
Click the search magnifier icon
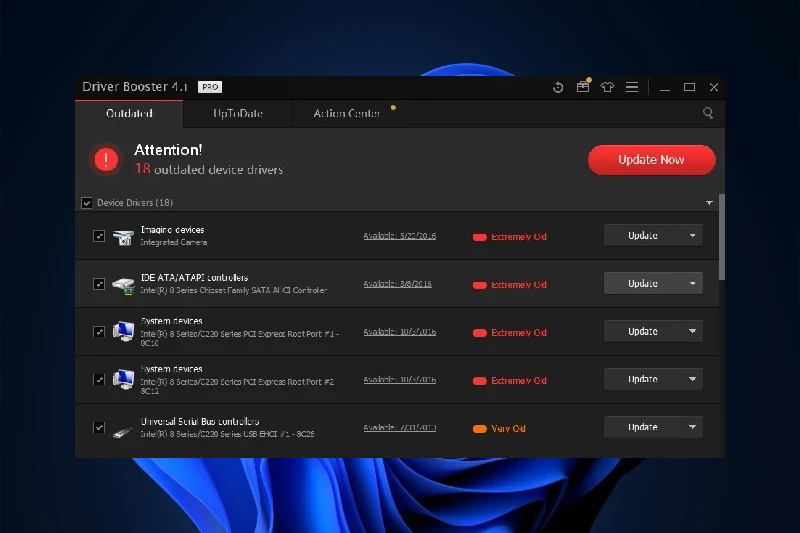pyautogui.click(x=708, y=113)
